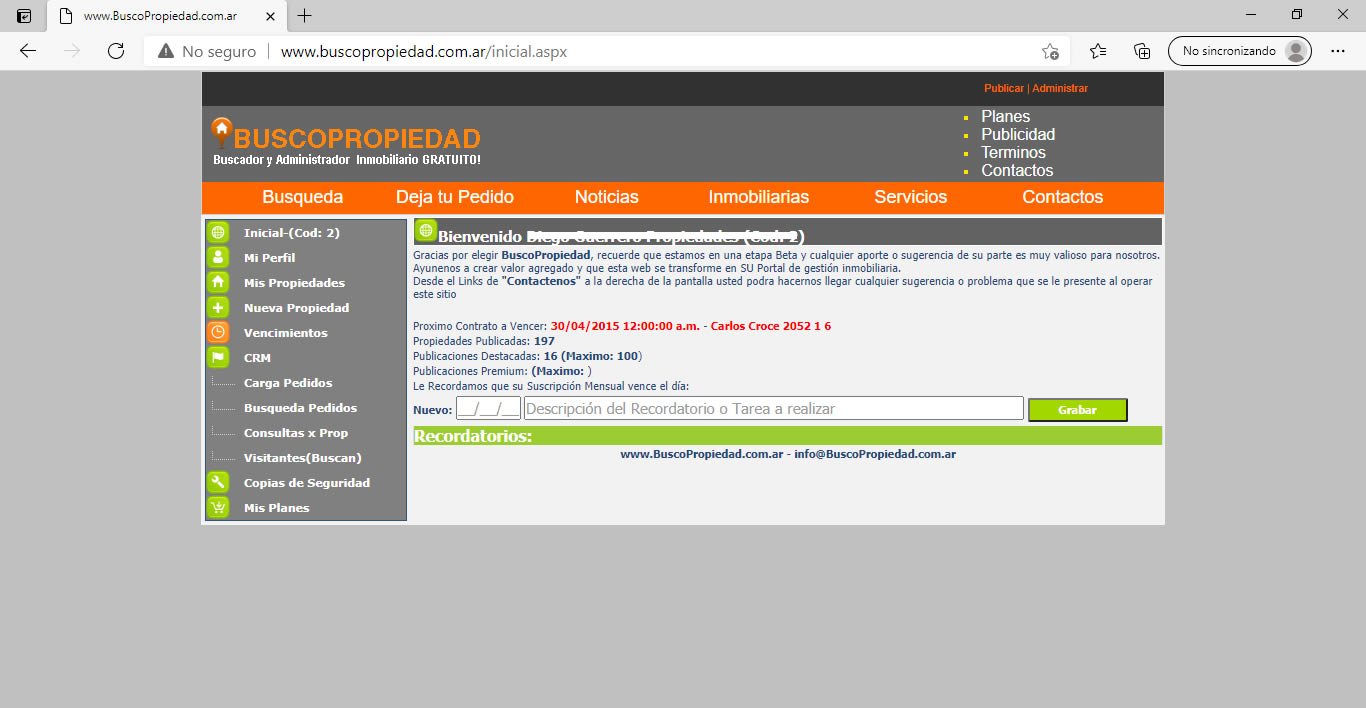Go back with the browser back arrow
The height and width of the screenshot is (708, 1366).
pos(28,51)
